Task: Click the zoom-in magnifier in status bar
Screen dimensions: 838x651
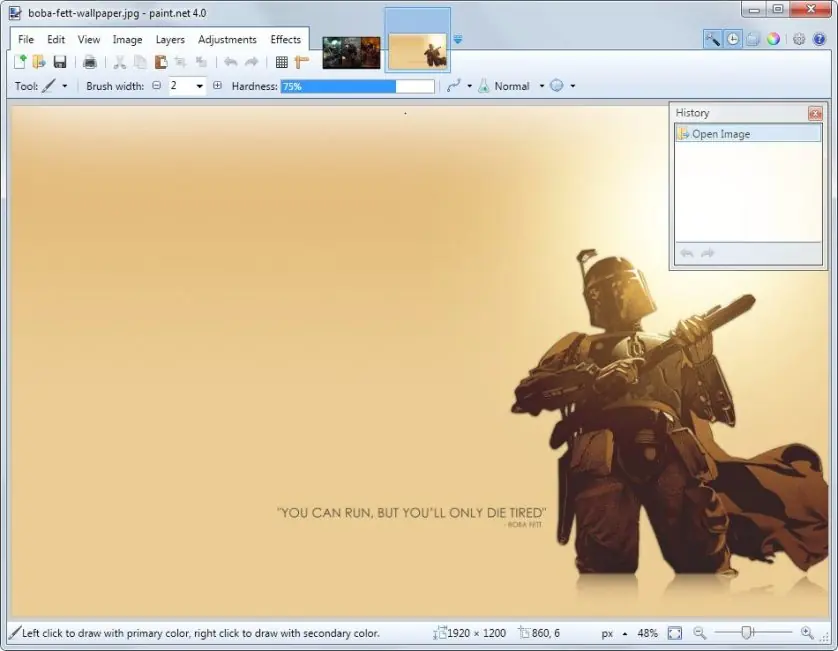Action: (807, 633)
